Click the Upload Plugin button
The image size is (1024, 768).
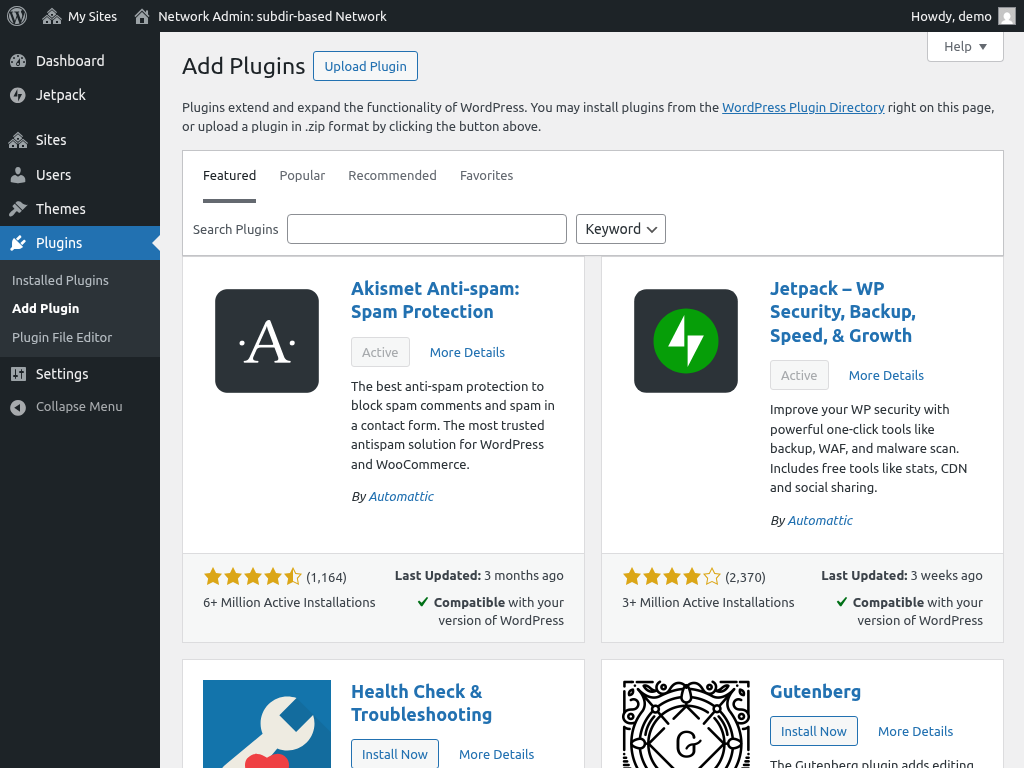365,66
